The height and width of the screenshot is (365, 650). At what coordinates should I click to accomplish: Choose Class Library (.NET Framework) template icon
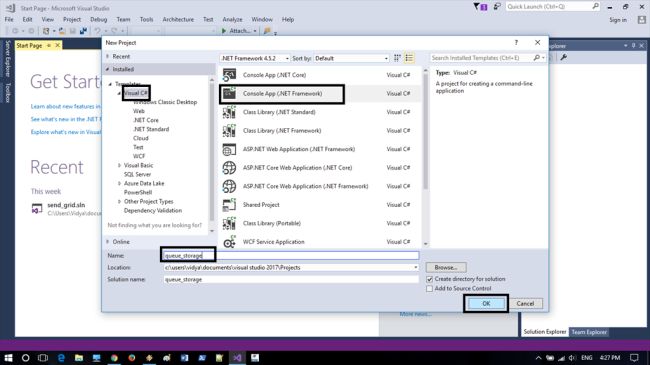tap(229, 131)
